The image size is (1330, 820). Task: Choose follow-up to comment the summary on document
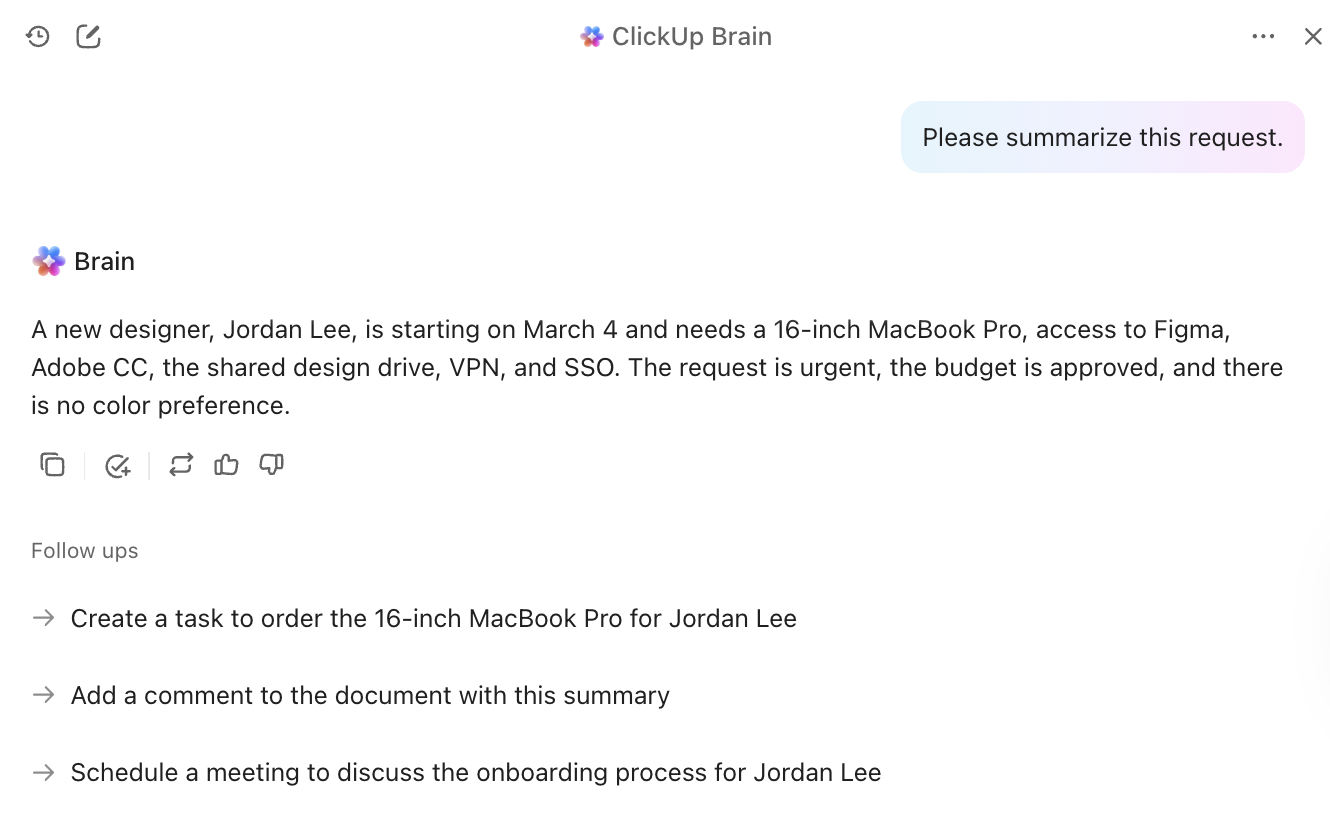(x=369, y=695)
